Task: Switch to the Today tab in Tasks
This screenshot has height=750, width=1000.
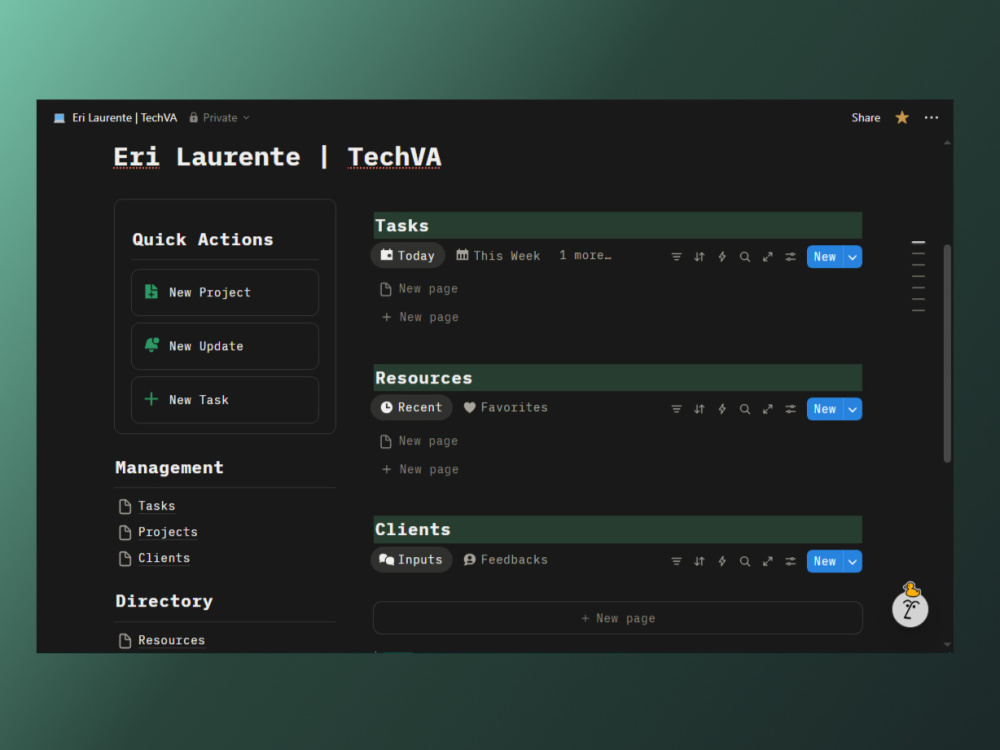Action: point(408,255)
